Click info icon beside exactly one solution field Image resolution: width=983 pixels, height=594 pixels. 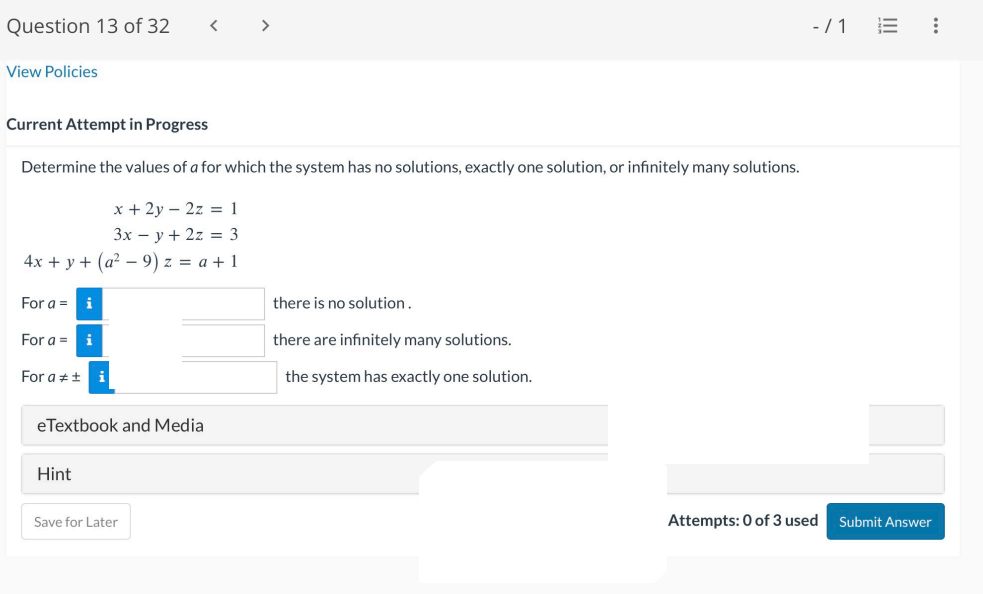point(101,377)
